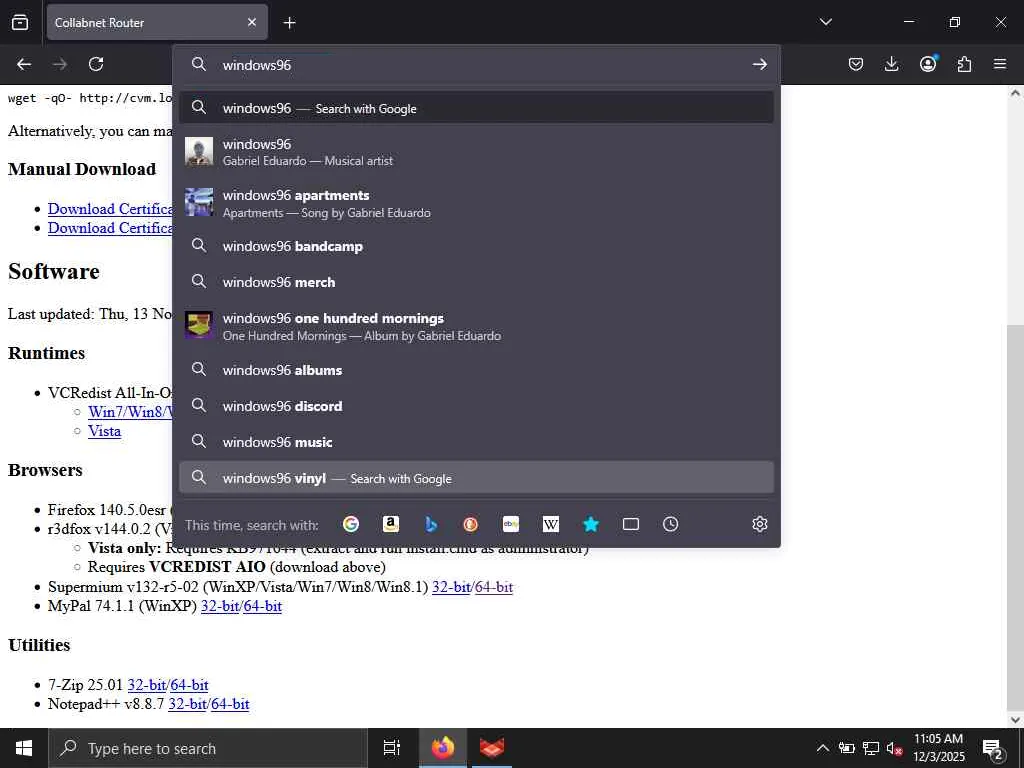This screenshot has width=1024, height=768.
Task: Select windows96 discord suggestion
Action: [x=477, y=406]
